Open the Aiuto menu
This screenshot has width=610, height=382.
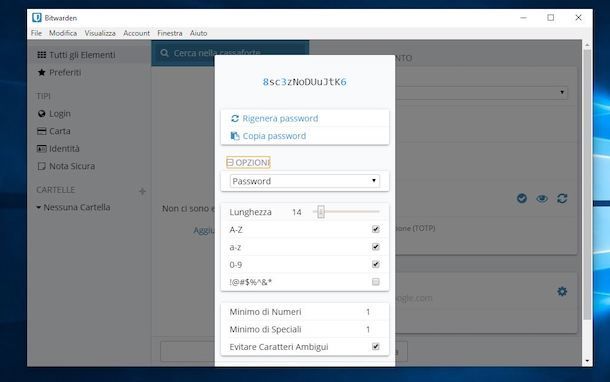[x=198, y=33]
